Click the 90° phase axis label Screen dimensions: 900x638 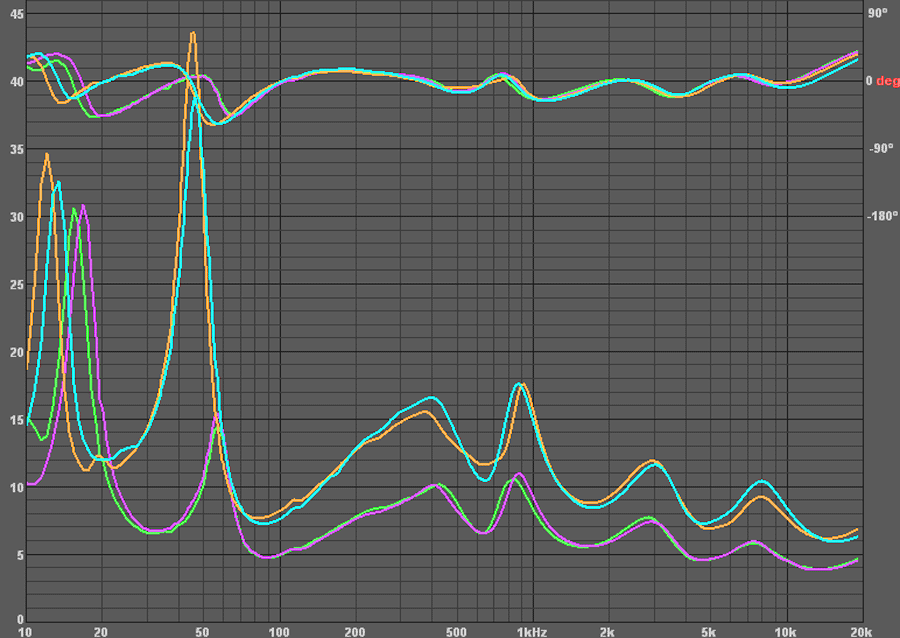coord(878,13)
